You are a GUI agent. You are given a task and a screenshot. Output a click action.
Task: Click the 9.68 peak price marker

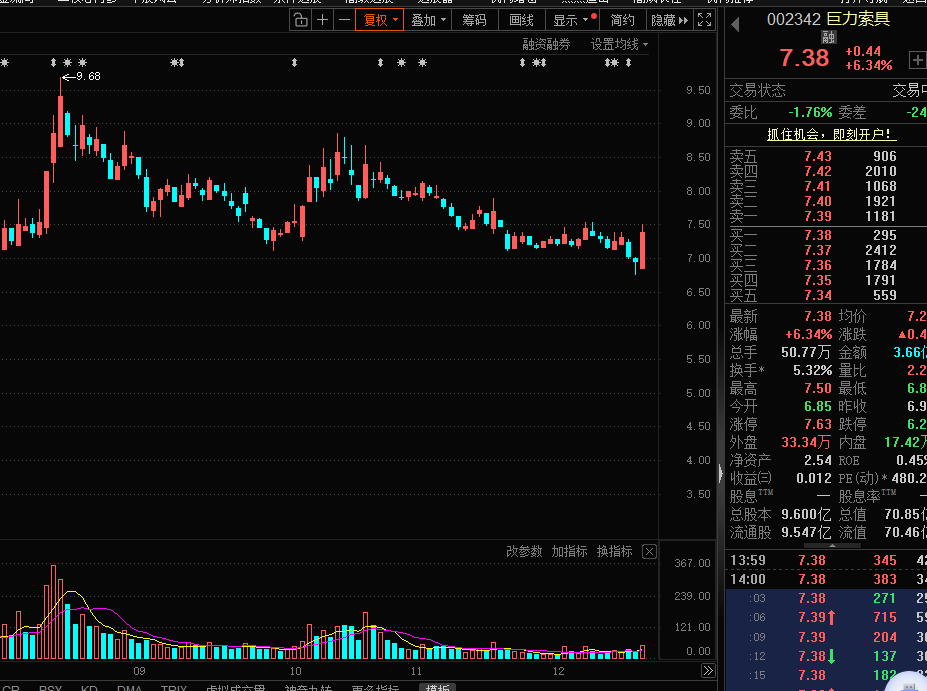(87, 76)
